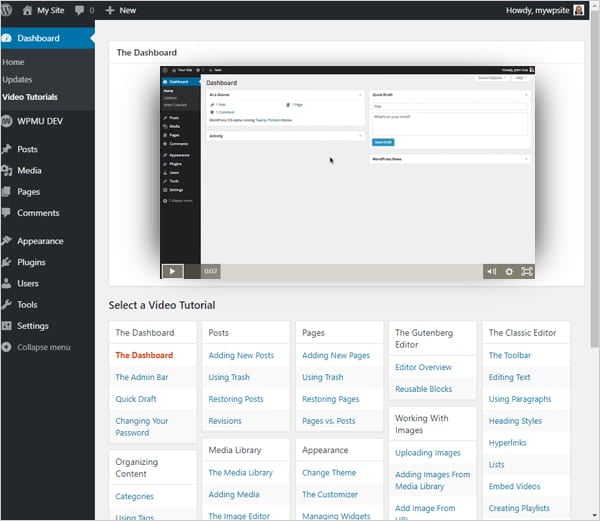
Task: Click the Appearance brush icon
Action: click(7, 241)
